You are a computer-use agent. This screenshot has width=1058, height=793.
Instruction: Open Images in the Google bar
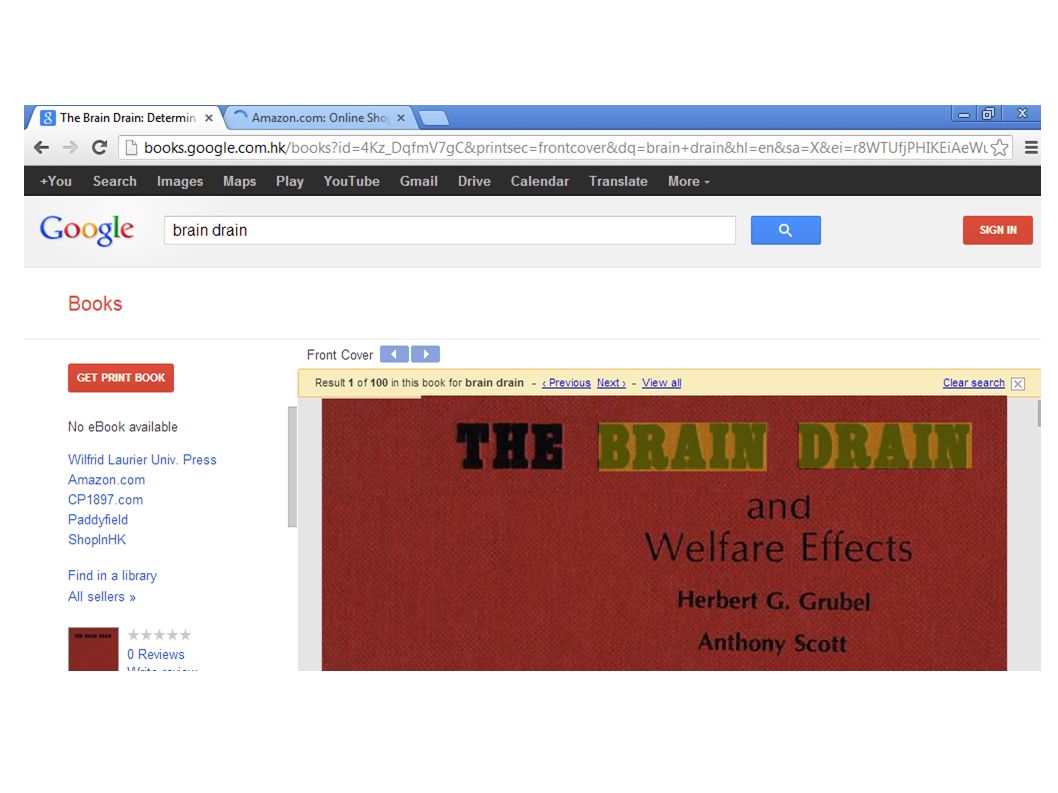click(179, 181)
